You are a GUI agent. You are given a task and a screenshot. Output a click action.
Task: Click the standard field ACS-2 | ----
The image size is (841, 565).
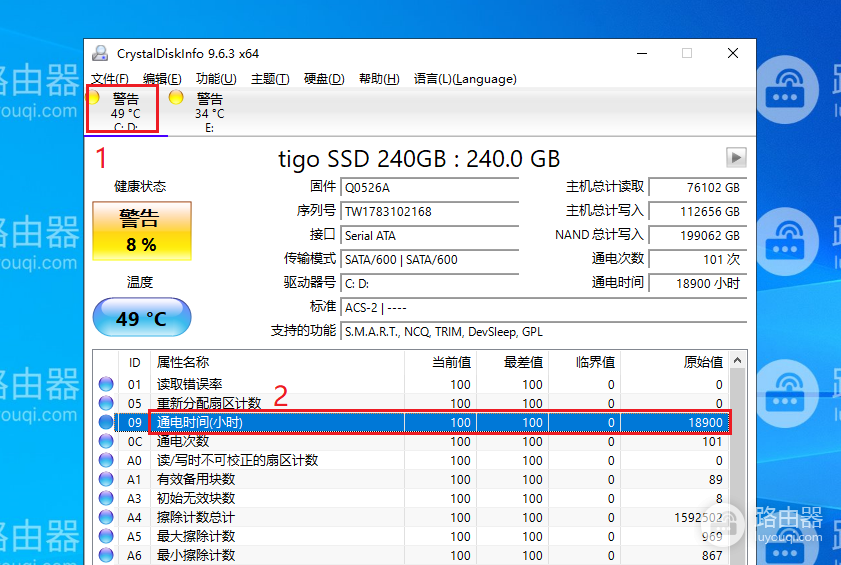544,308
